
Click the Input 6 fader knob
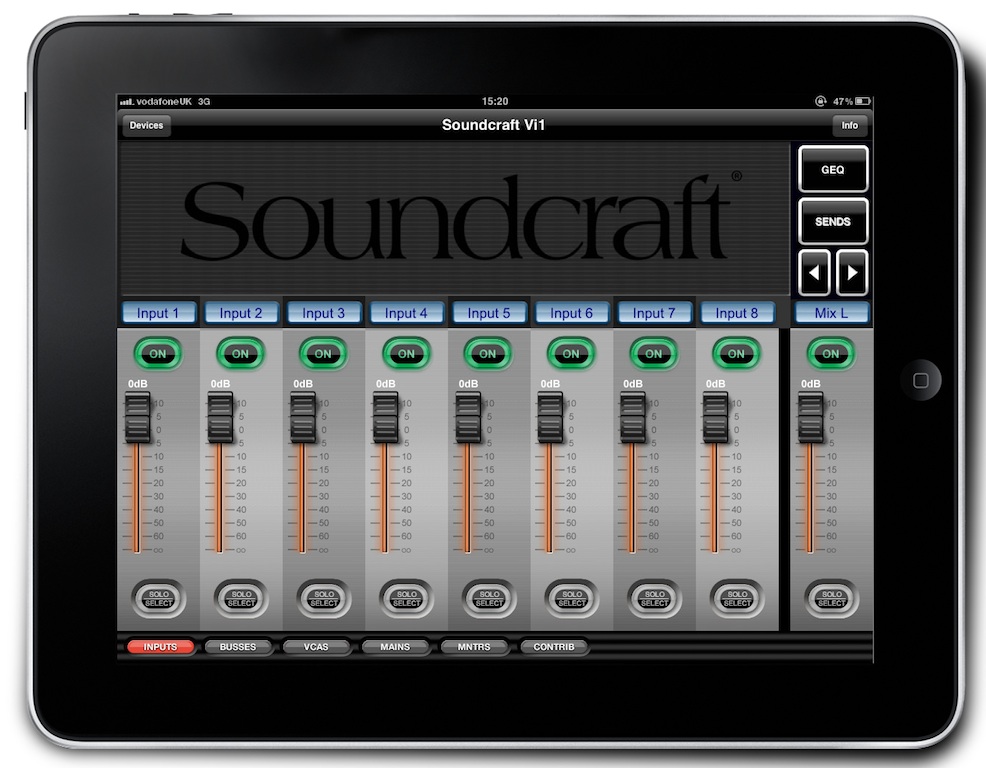tap(550, 418)
